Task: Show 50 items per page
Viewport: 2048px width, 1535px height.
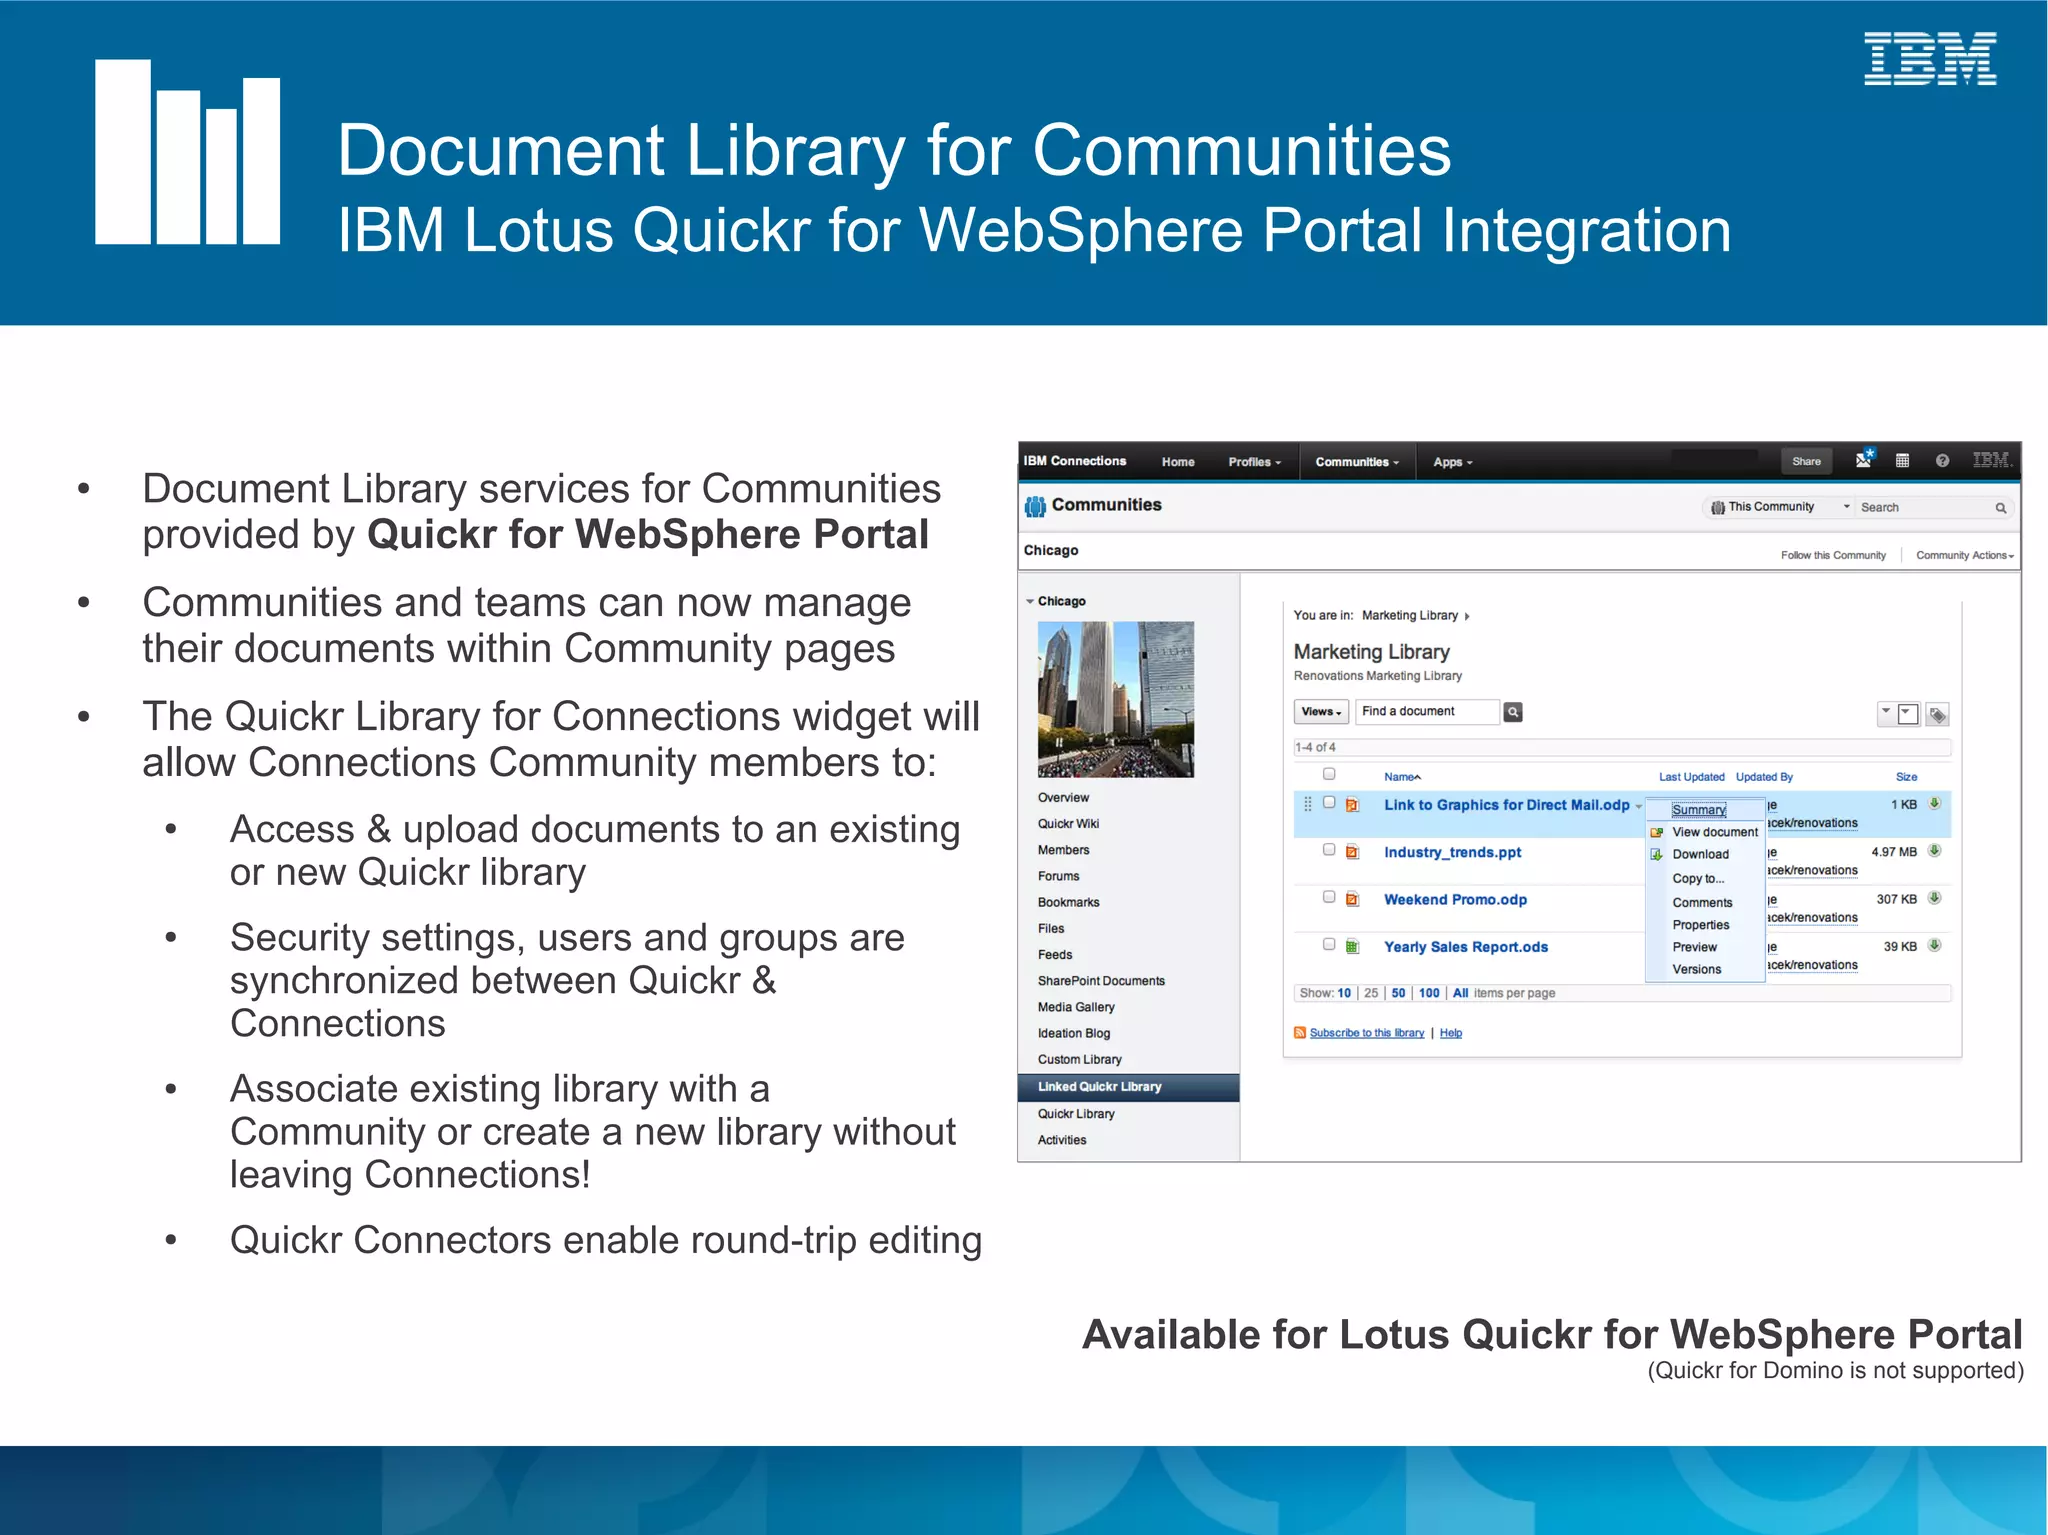Action: tap(1398, 993)
